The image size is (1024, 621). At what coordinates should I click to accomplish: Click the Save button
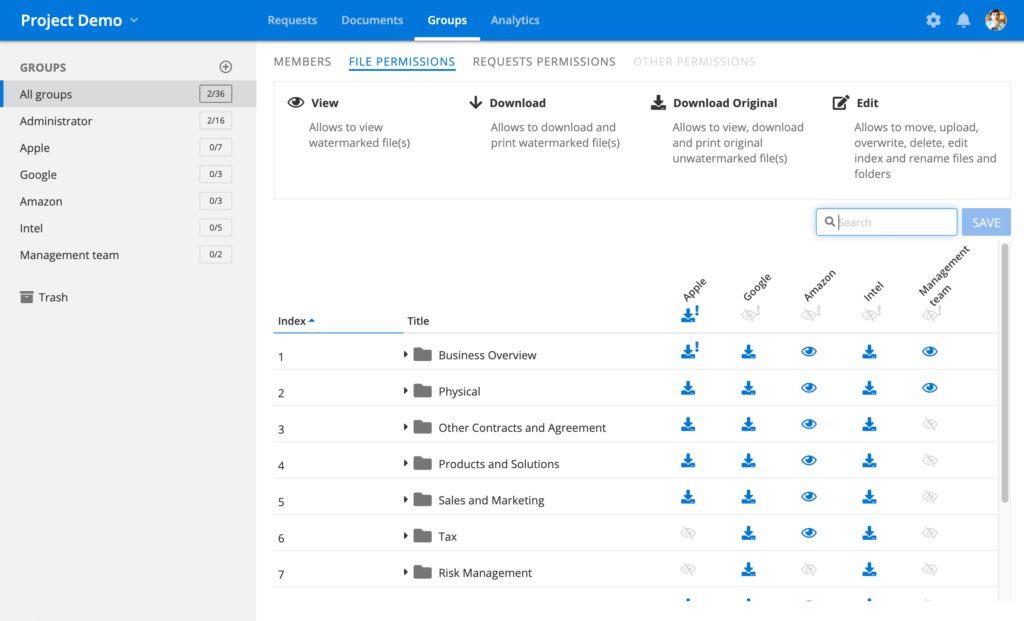point(986,222)
